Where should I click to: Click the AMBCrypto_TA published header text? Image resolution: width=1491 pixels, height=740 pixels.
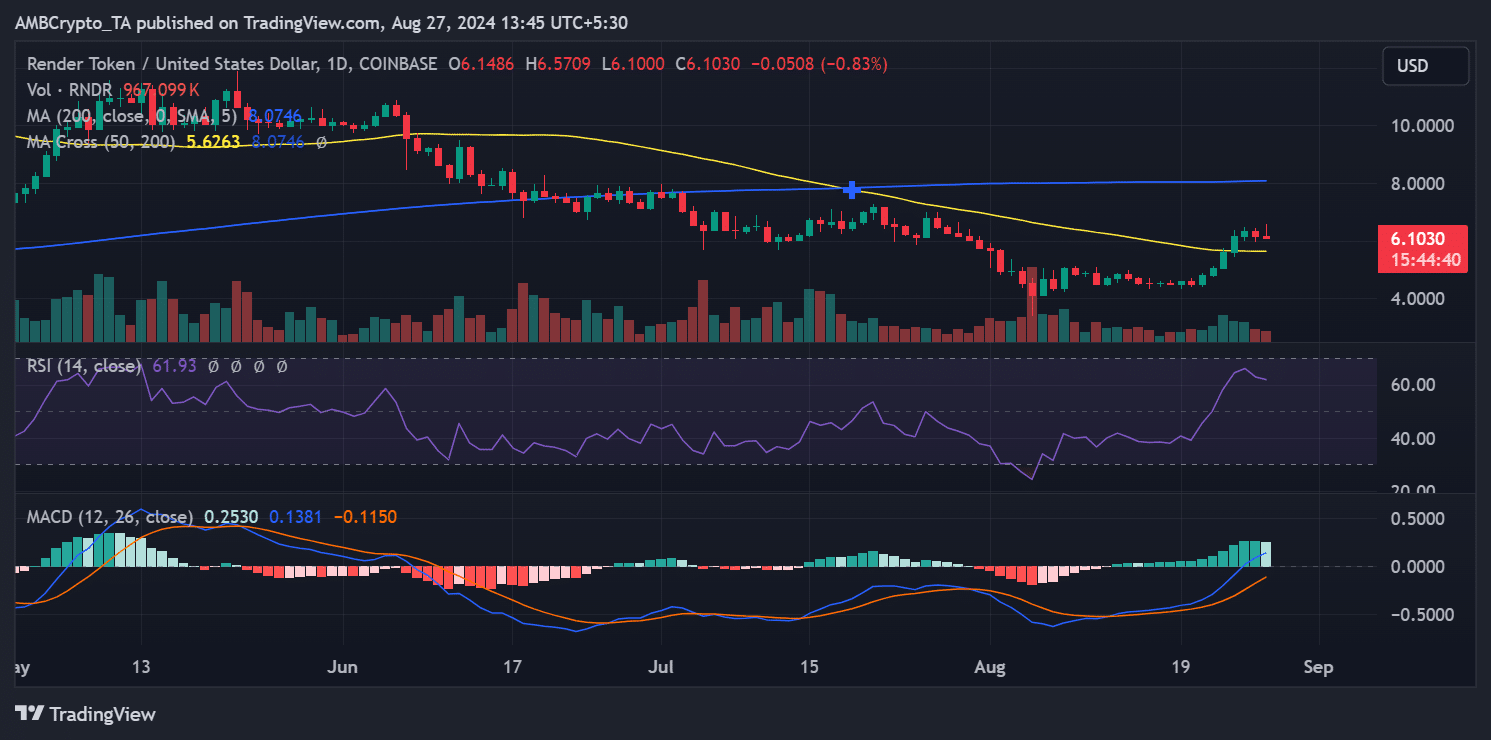(x=321, y=22)
